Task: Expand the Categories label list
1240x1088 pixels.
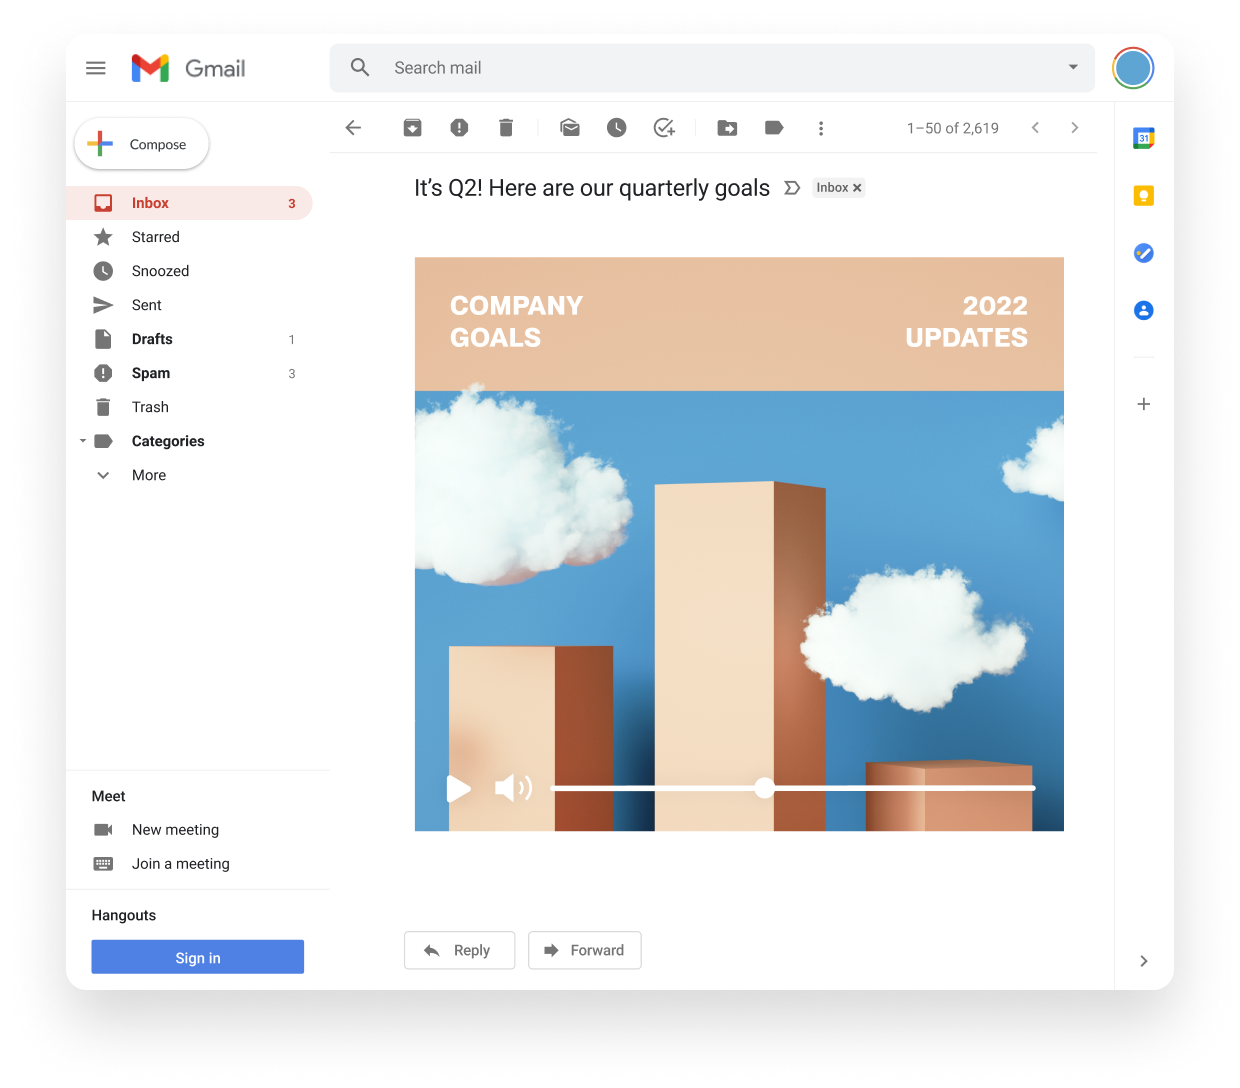Action: point(83,441)
